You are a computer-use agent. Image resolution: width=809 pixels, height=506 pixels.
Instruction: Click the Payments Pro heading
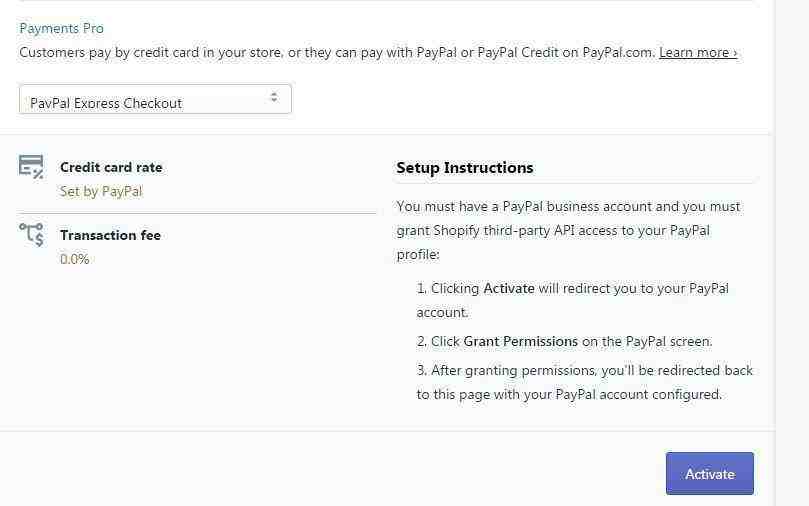pyautogui.click(x=61, y=28)
